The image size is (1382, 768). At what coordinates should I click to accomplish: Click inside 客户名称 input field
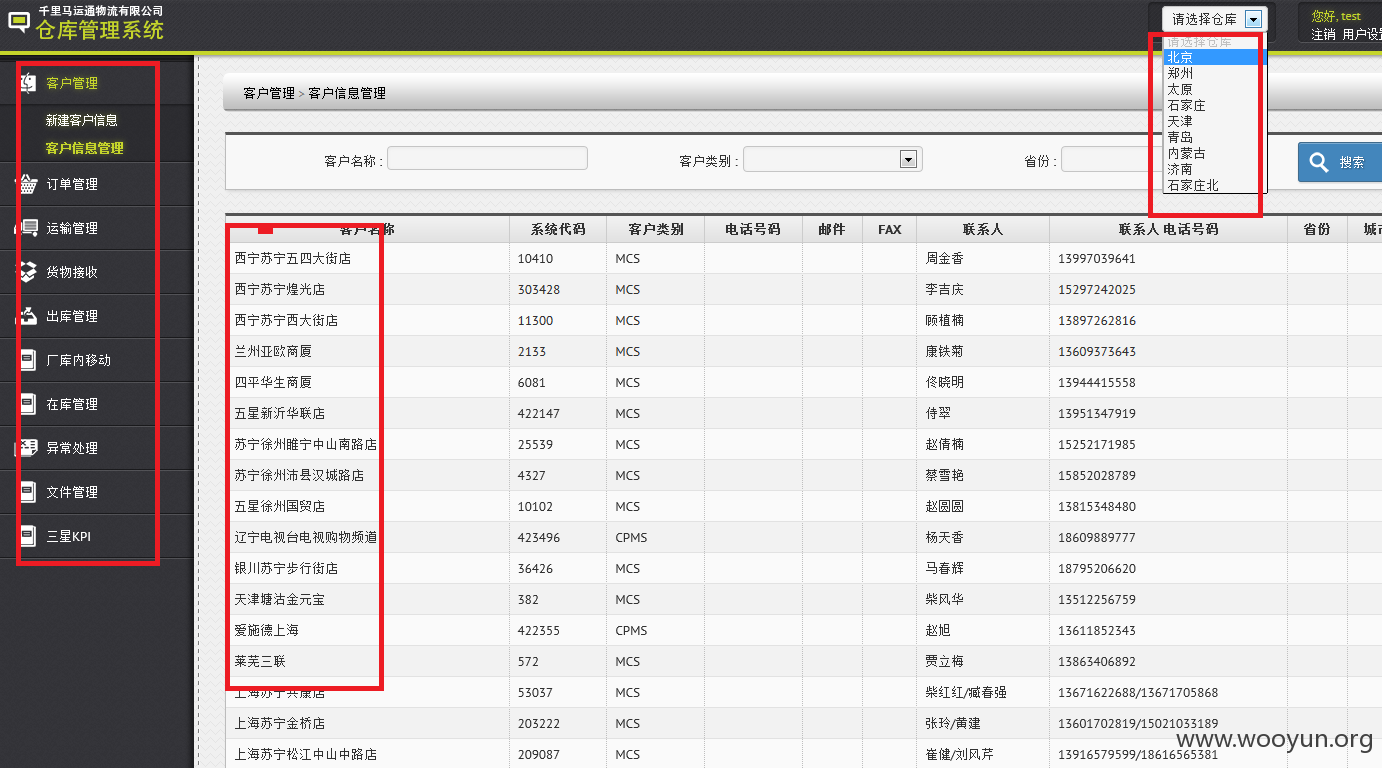tap(487, 158)
